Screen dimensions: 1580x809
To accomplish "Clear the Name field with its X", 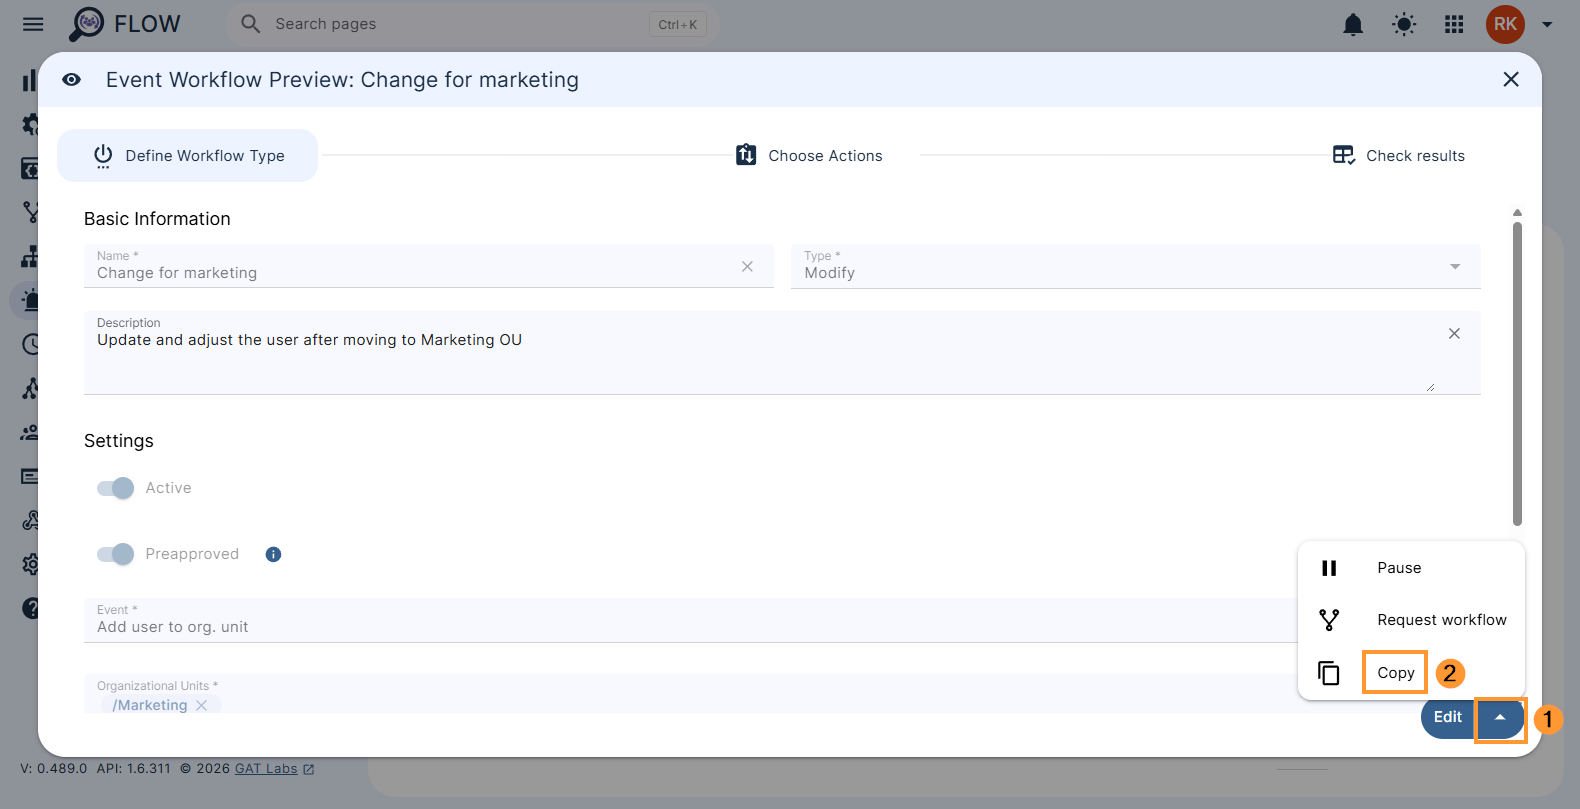I will (x=747, y=266).
